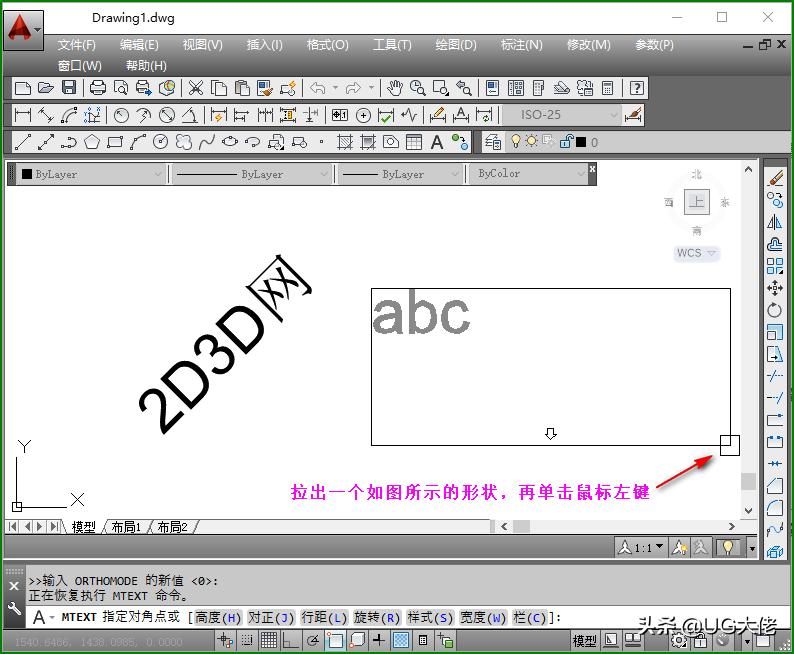Toggle grid display in status bar
This screenshot has width=794, height=654.
[x=269, y=640]
